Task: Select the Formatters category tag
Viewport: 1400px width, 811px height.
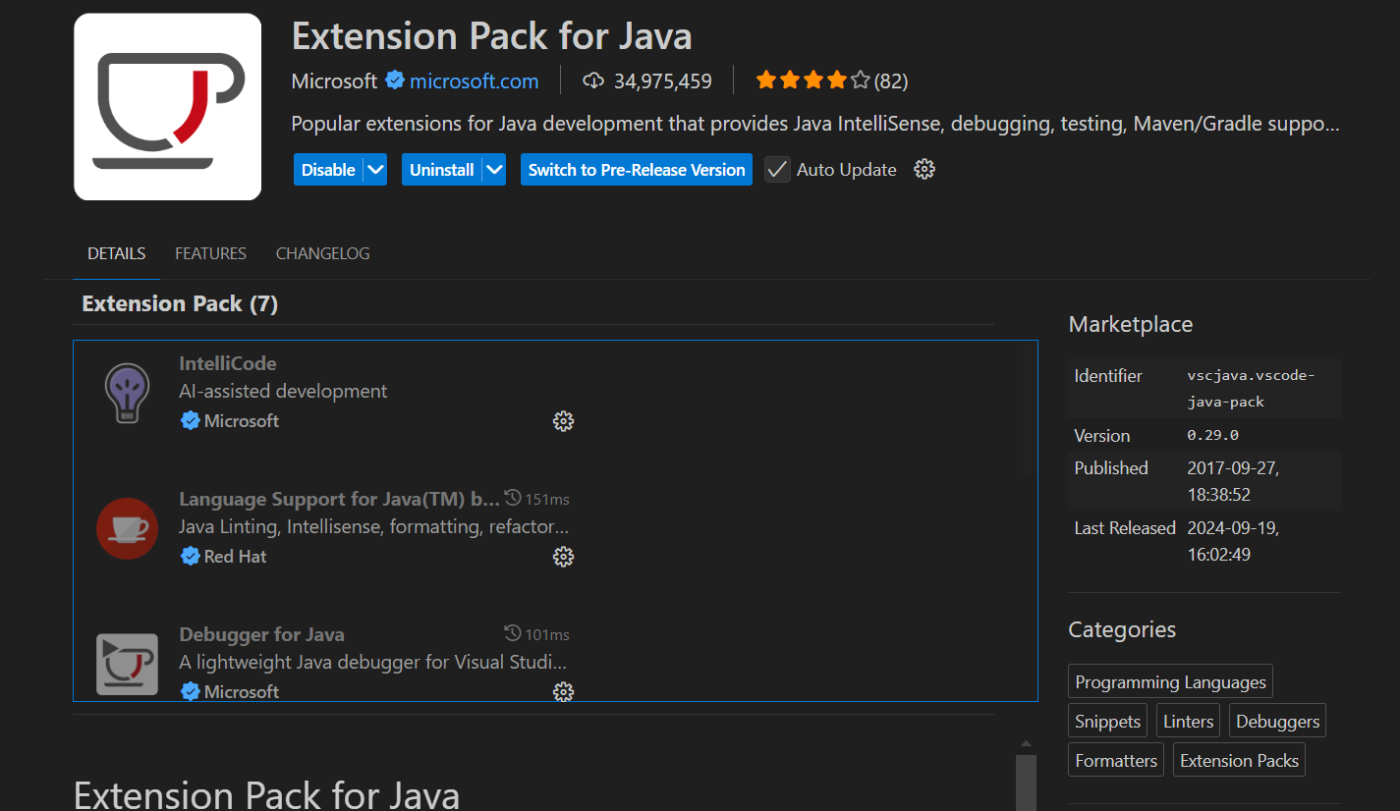Action: [x=1116, y=760]
